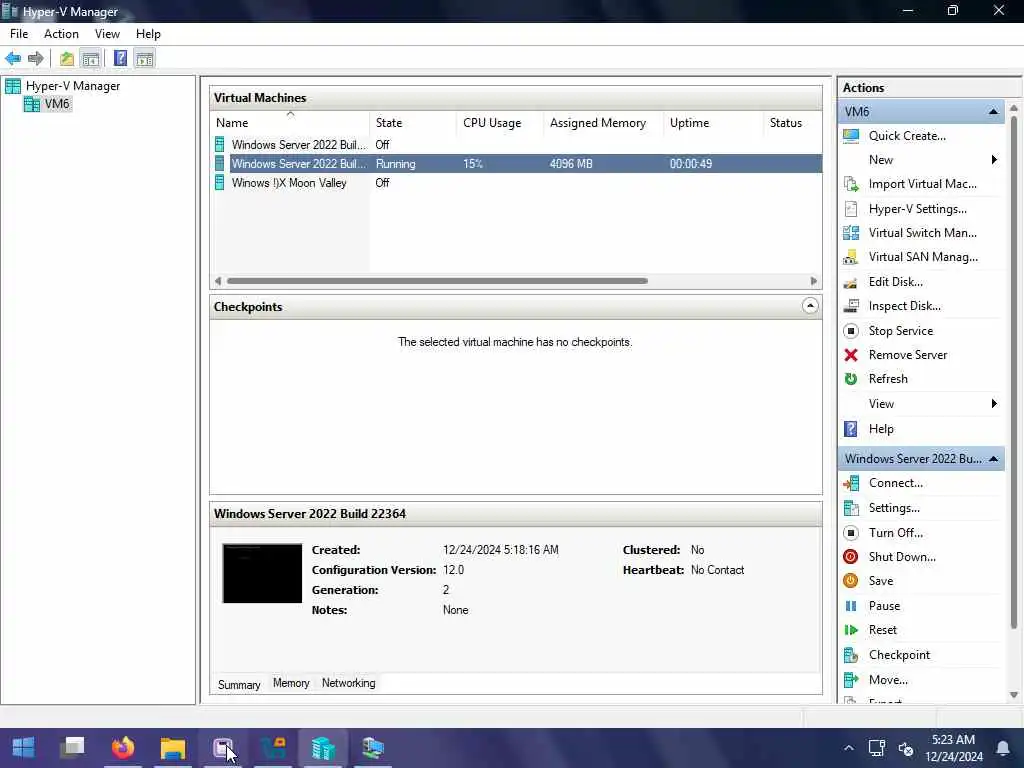Screen dimensions: 1024x768
Task: Open the View menu in menu bar
Action: coord(107,34)
